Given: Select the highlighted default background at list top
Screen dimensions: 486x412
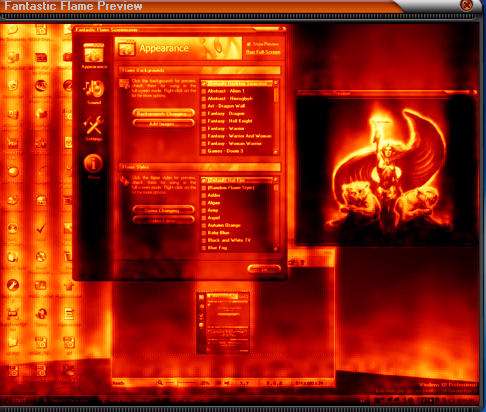Looking at the screenshot, I should [x=237, y=83].
